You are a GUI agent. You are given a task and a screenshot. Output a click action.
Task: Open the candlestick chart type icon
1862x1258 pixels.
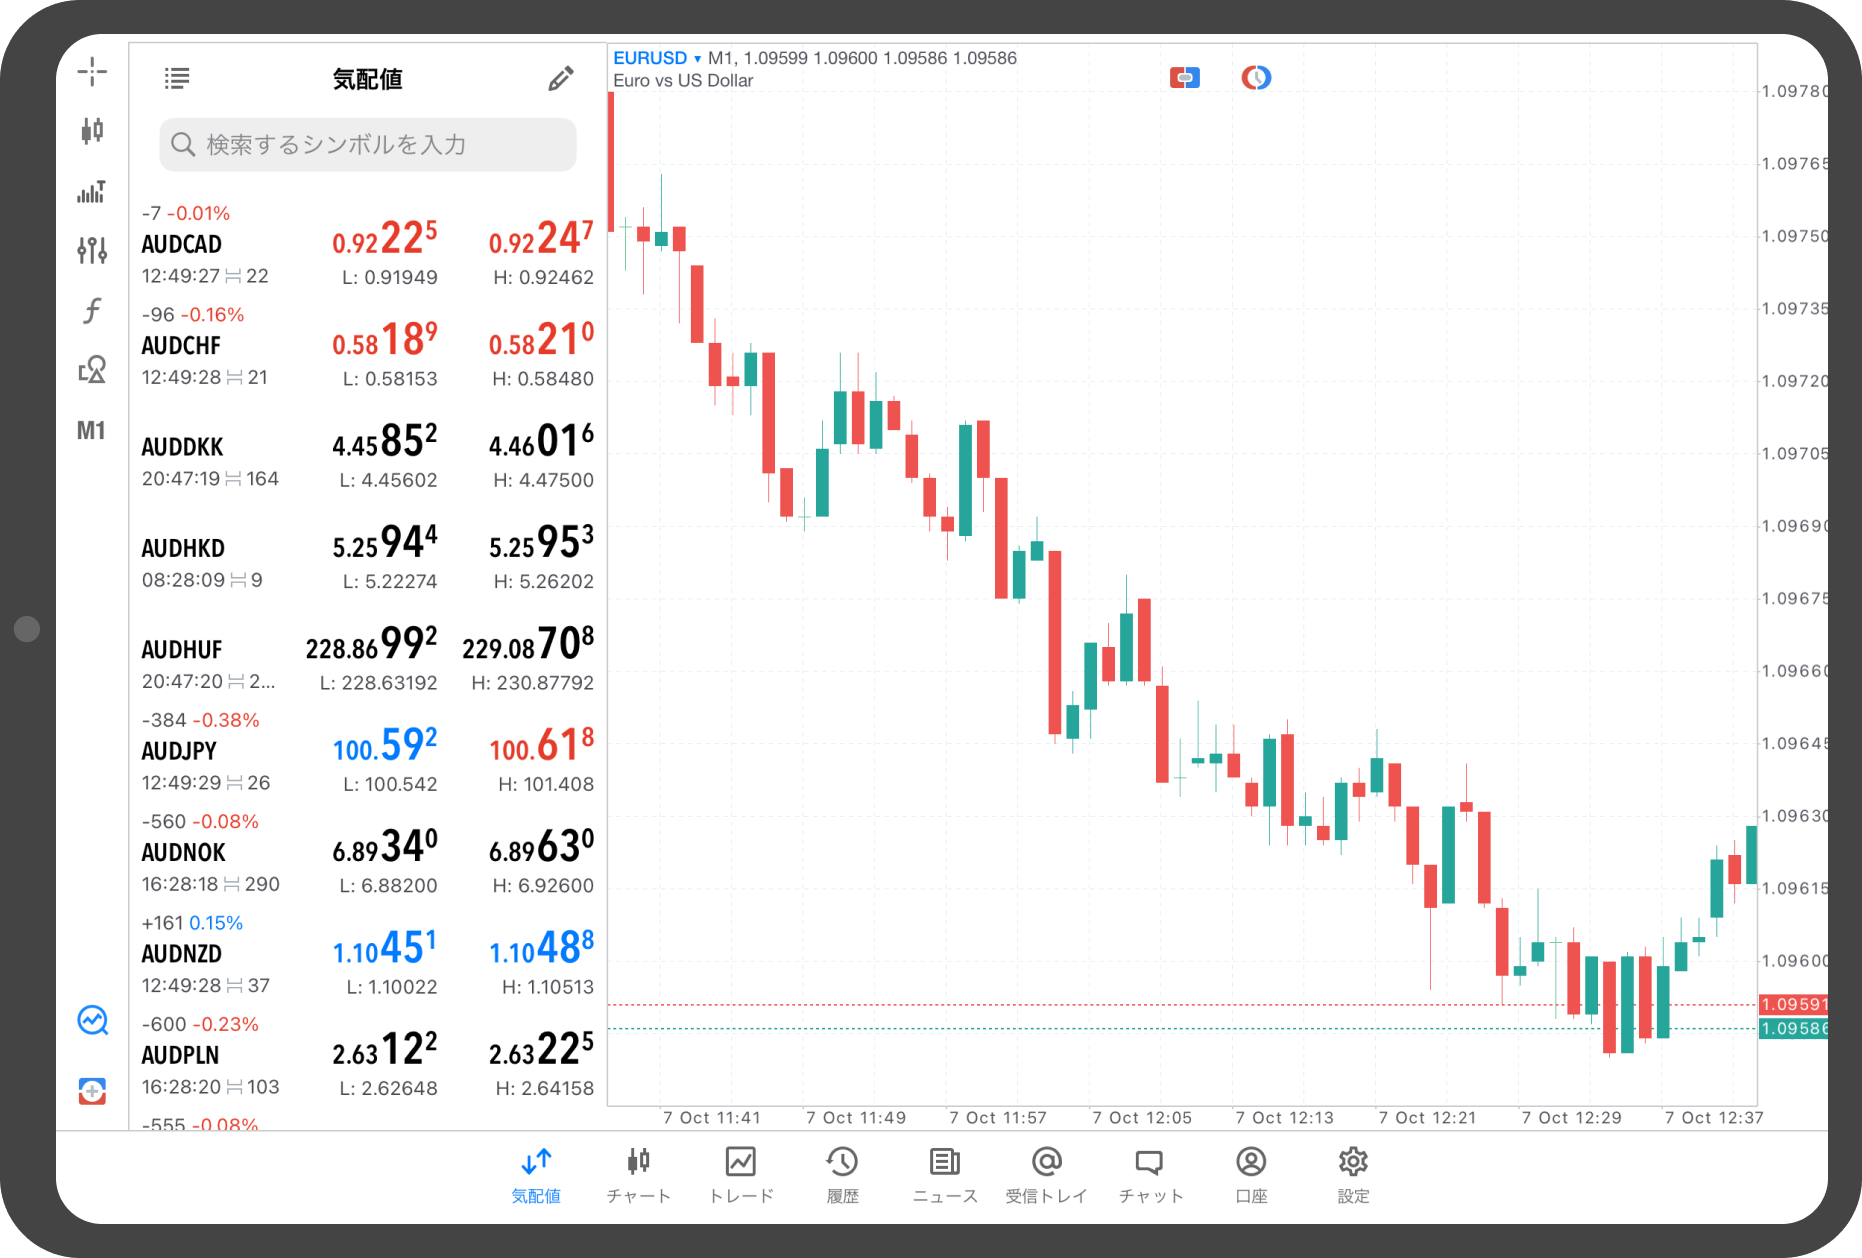(x=92, y=131)
